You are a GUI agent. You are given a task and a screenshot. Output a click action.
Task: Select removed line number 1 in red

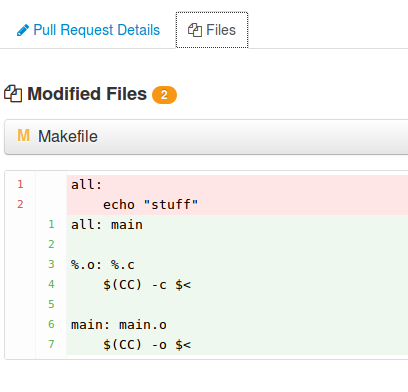[20, 184]
